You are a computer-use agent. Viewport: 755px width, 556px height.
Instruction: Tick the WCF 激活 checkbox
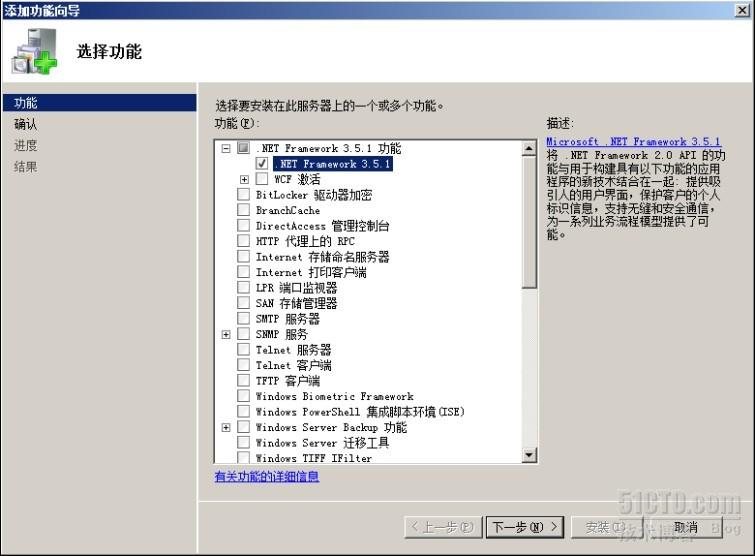[x=262, y=179]
